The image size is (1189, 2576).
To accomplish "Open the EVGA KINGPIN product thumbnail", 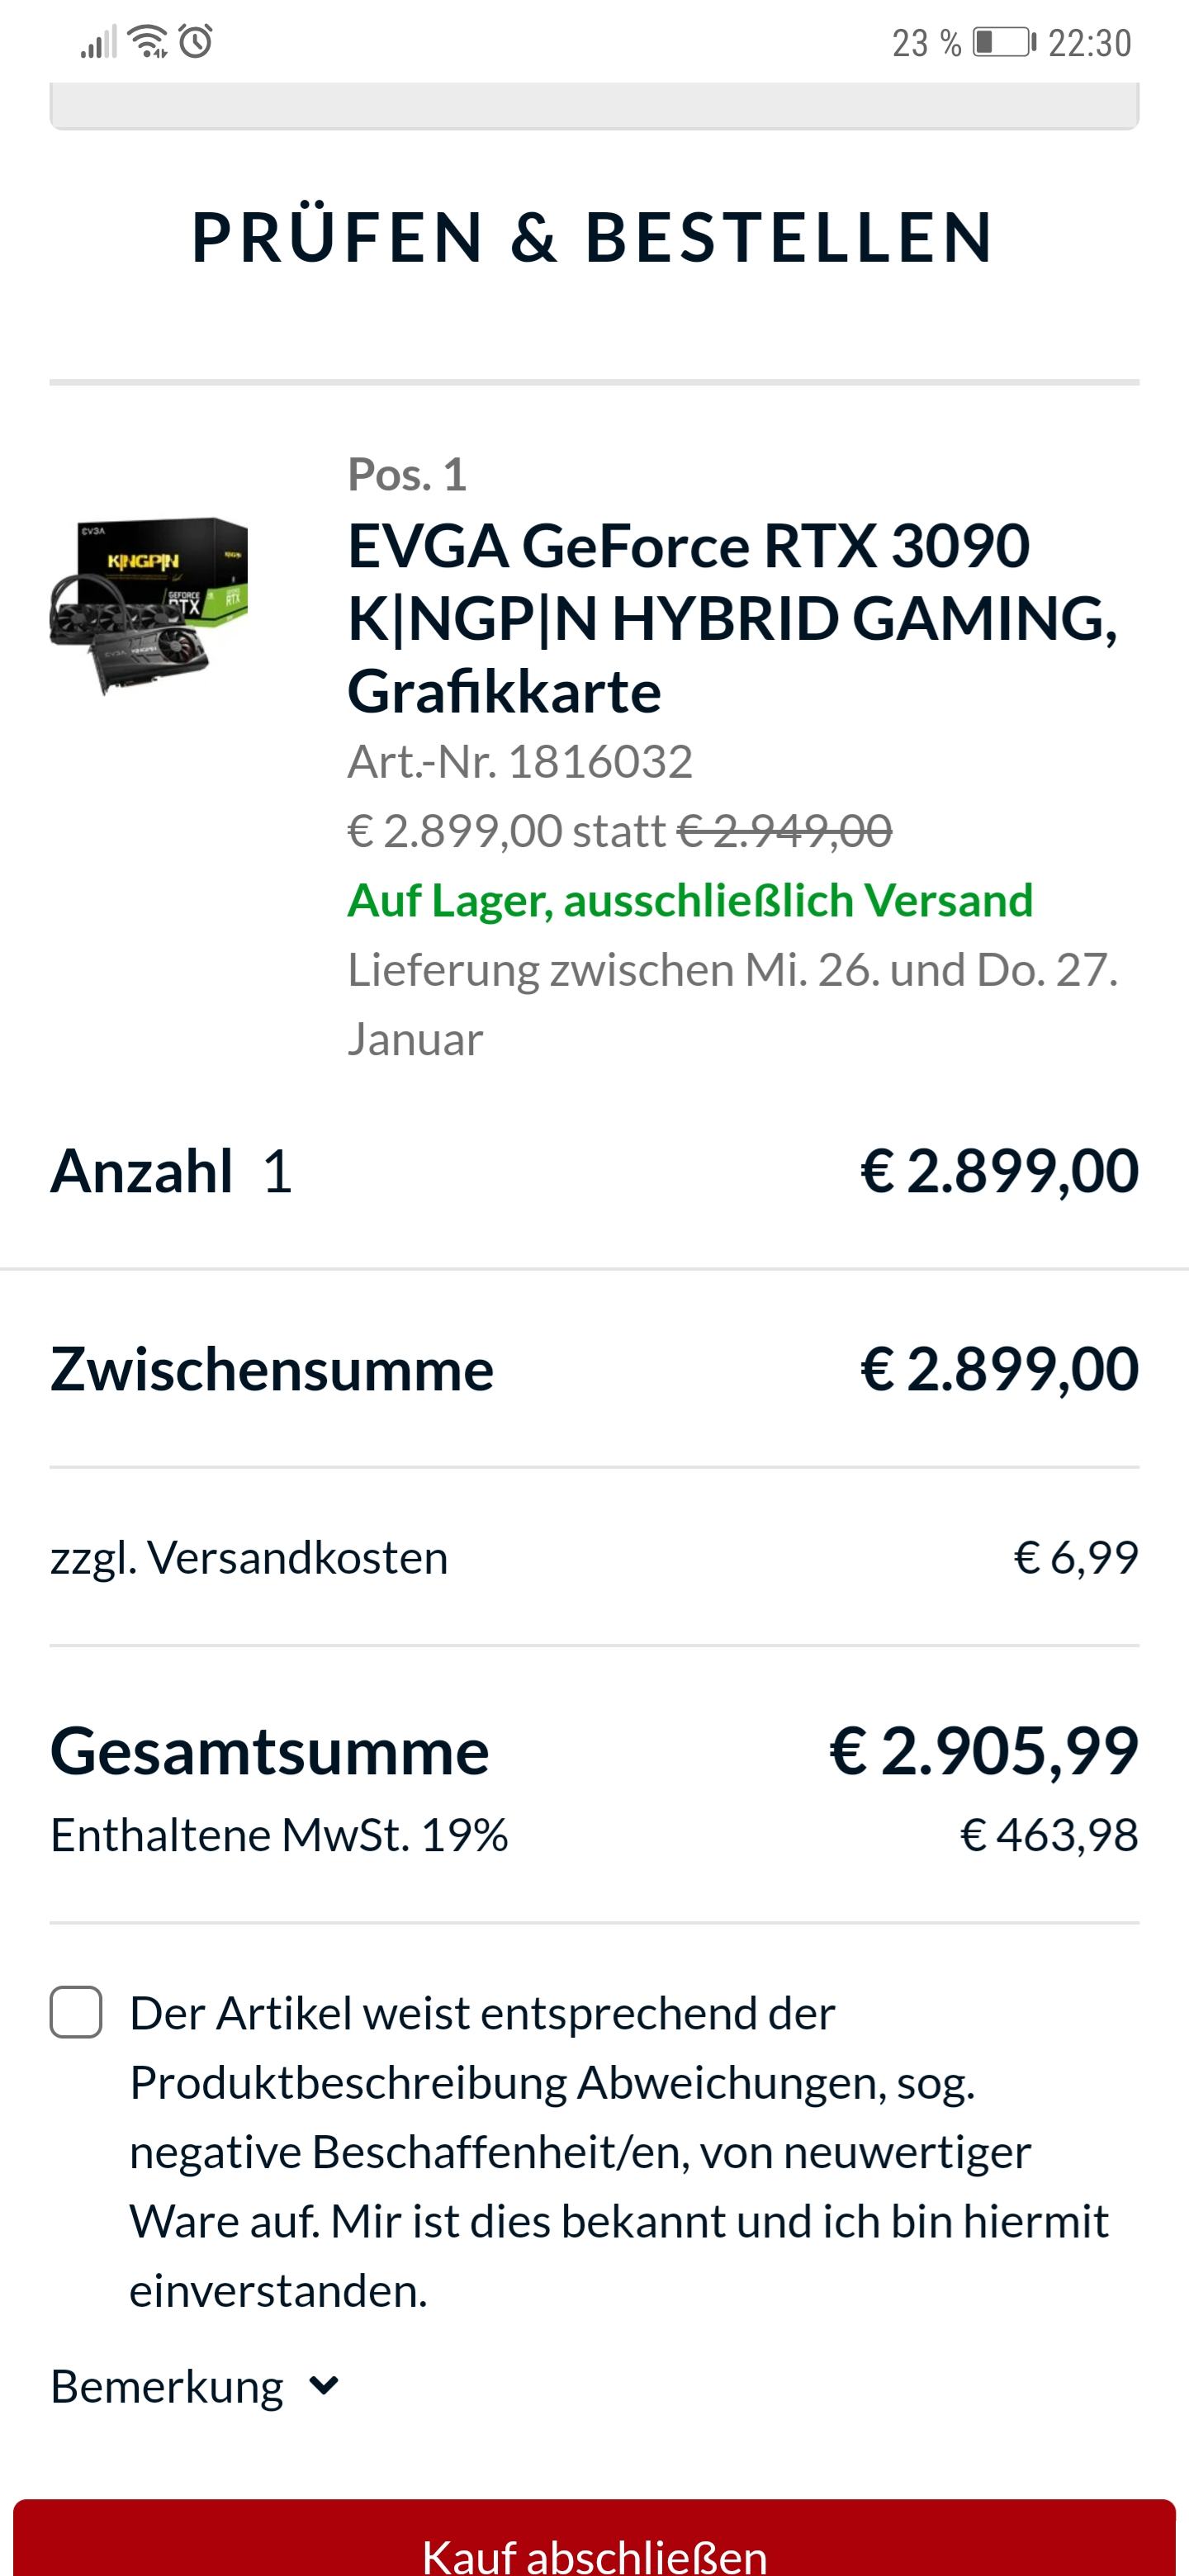I will pyautogui.click(x=149, y=605).
